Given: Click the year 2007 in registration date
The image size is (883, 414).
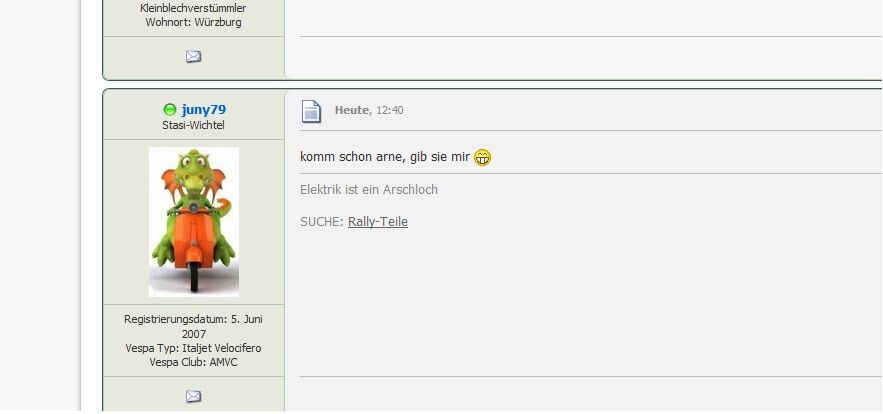Looking at the screenshot, I should point(193,334).
